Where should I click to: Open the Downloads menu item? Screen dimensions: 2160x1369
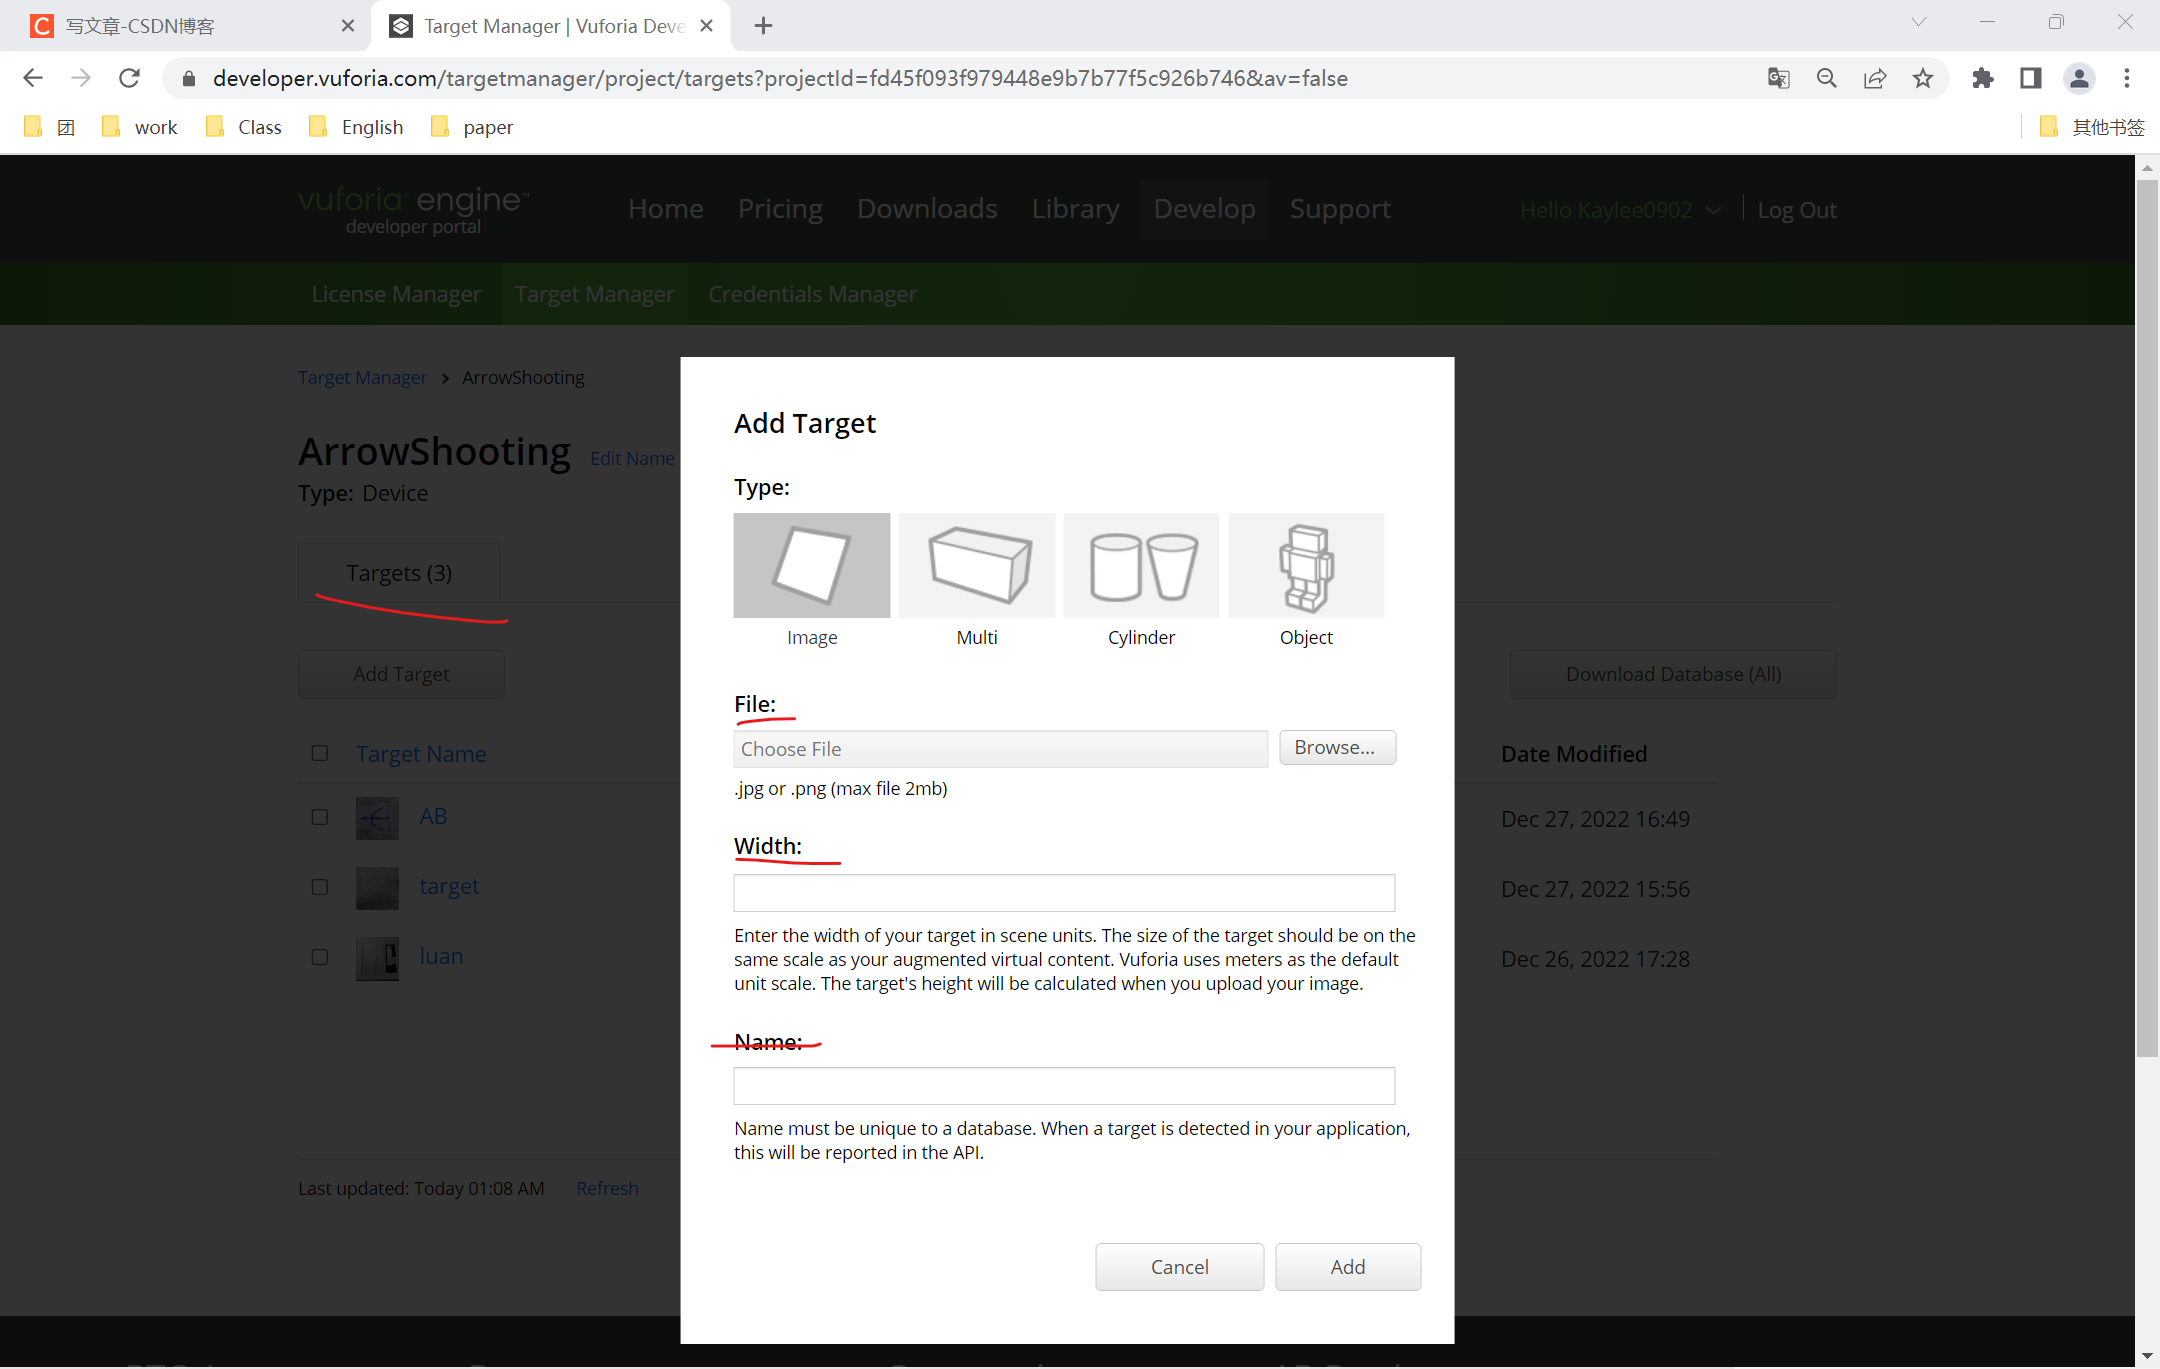[x=927, y=208]
